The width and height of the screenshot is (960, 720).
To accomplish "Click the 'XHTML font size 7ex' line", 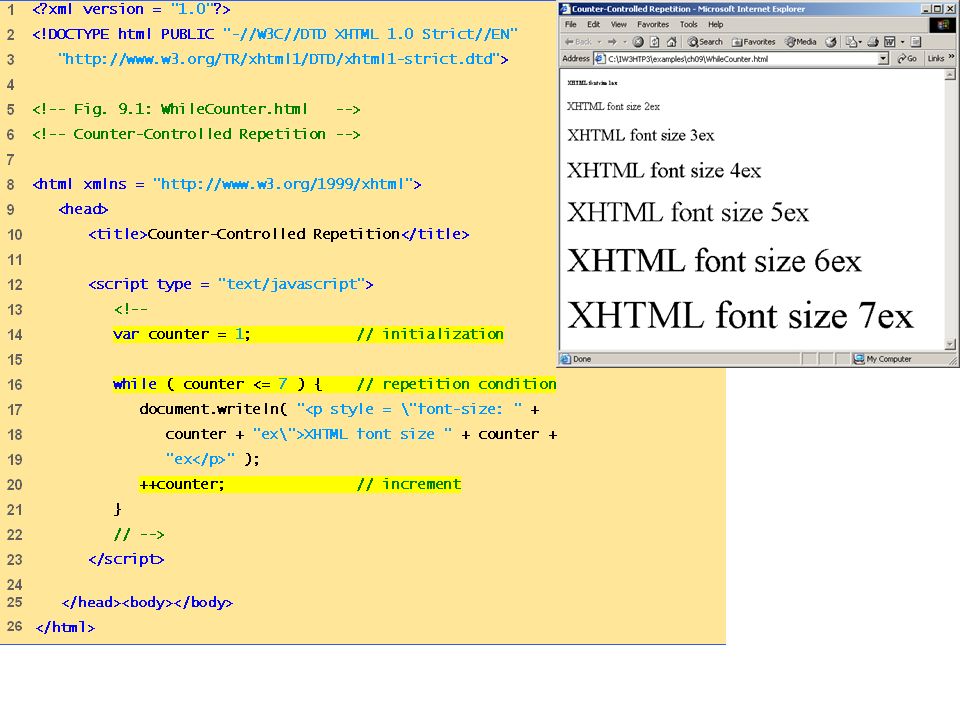I will pyautogui.click(x=740, y=316).
